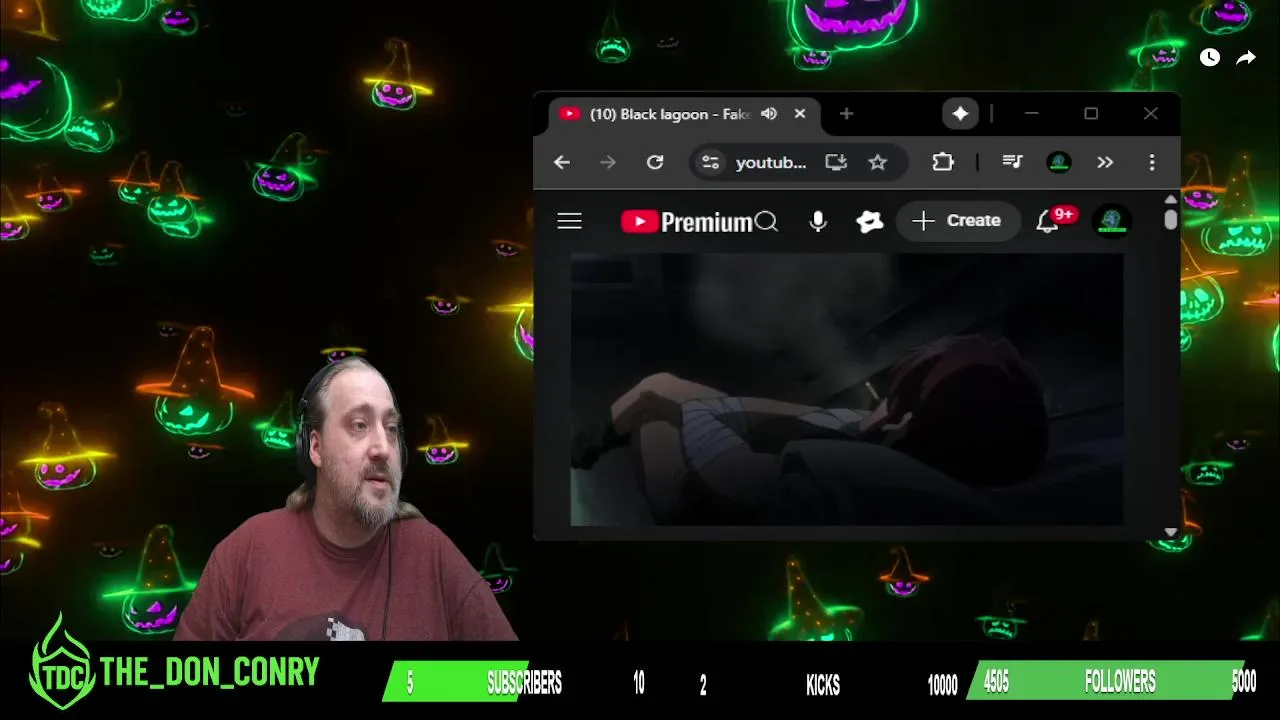Open the Extensions puzzle icon
Image resolution: width=1280 pixels, height=720 pixels.
(943, 162)
